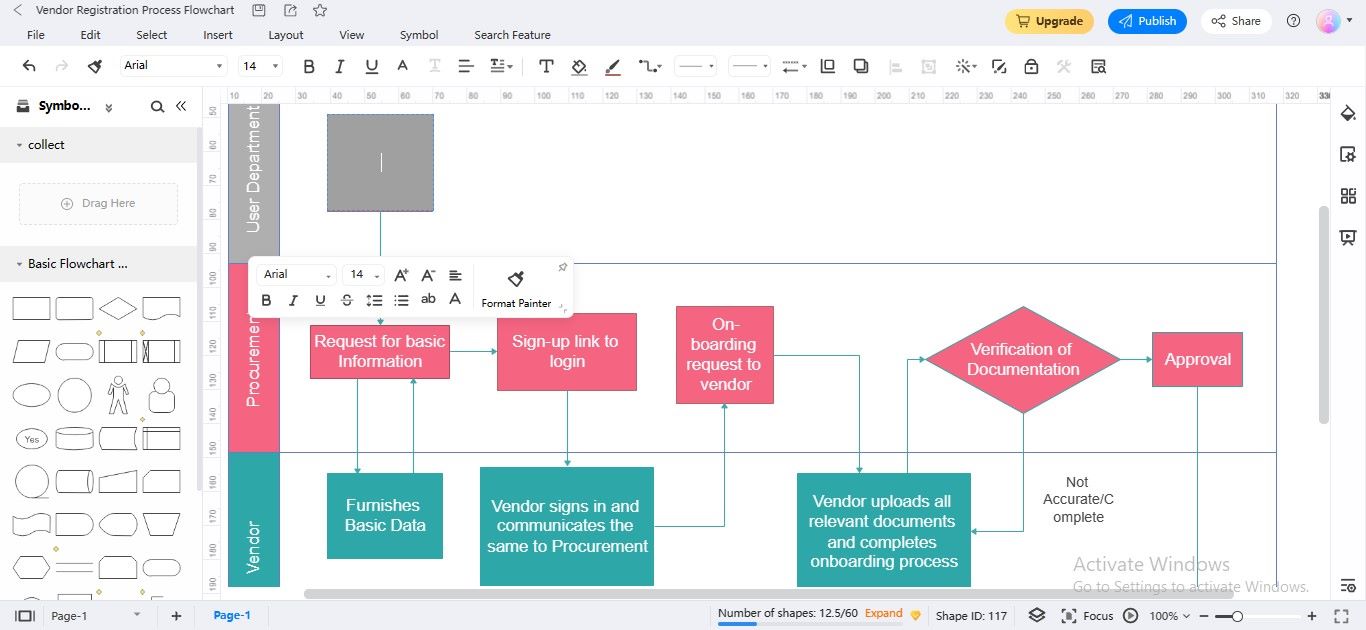
Task: Open the line style dropdown in the toolbar
Action: pyautogui.click(x=696, y=66)
